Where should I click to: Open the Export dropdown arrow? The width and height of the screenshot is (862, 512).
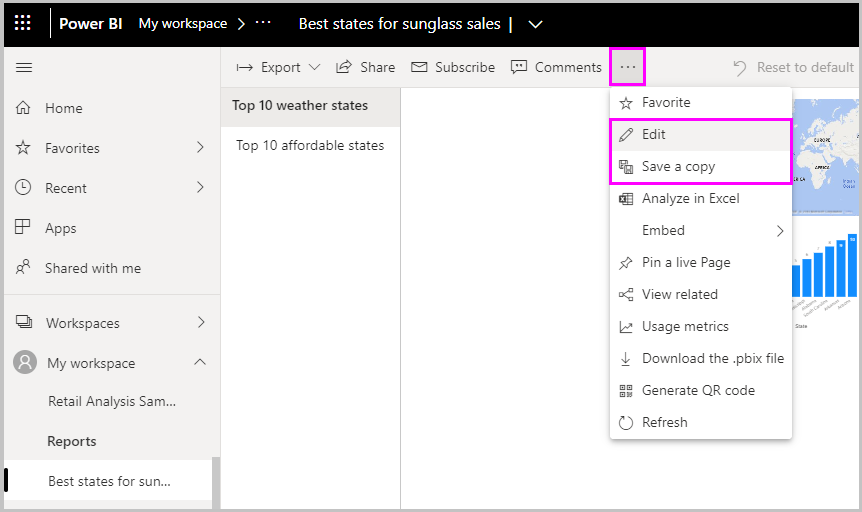click(x=314, y=67)
